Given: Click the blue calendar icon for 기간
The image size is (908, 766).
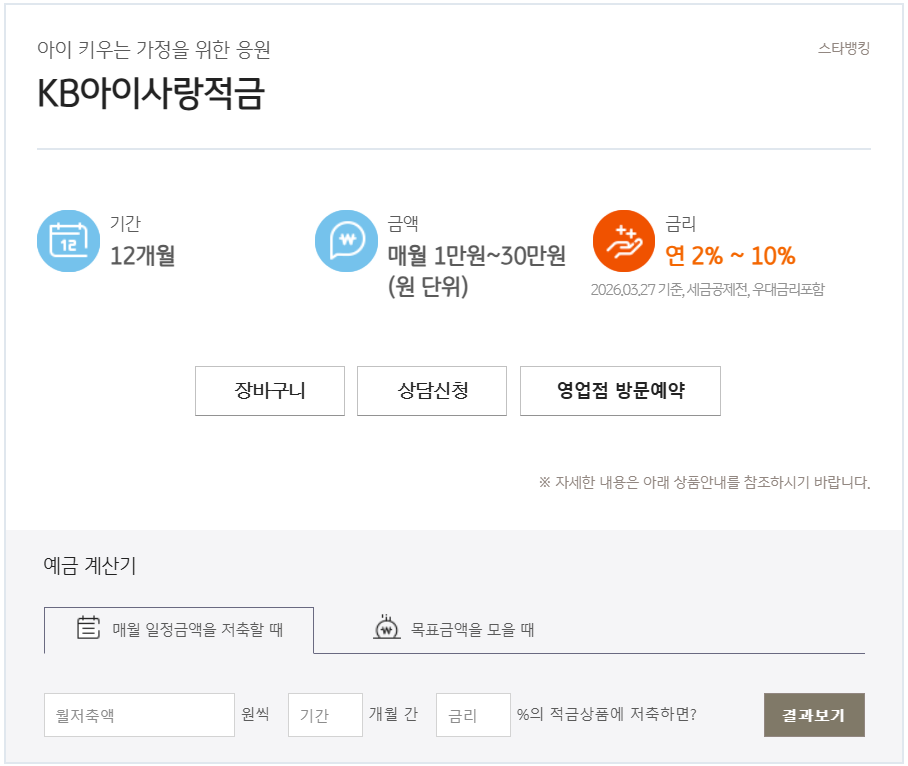Looking at the screenshot, I should (x=66, y=240).
